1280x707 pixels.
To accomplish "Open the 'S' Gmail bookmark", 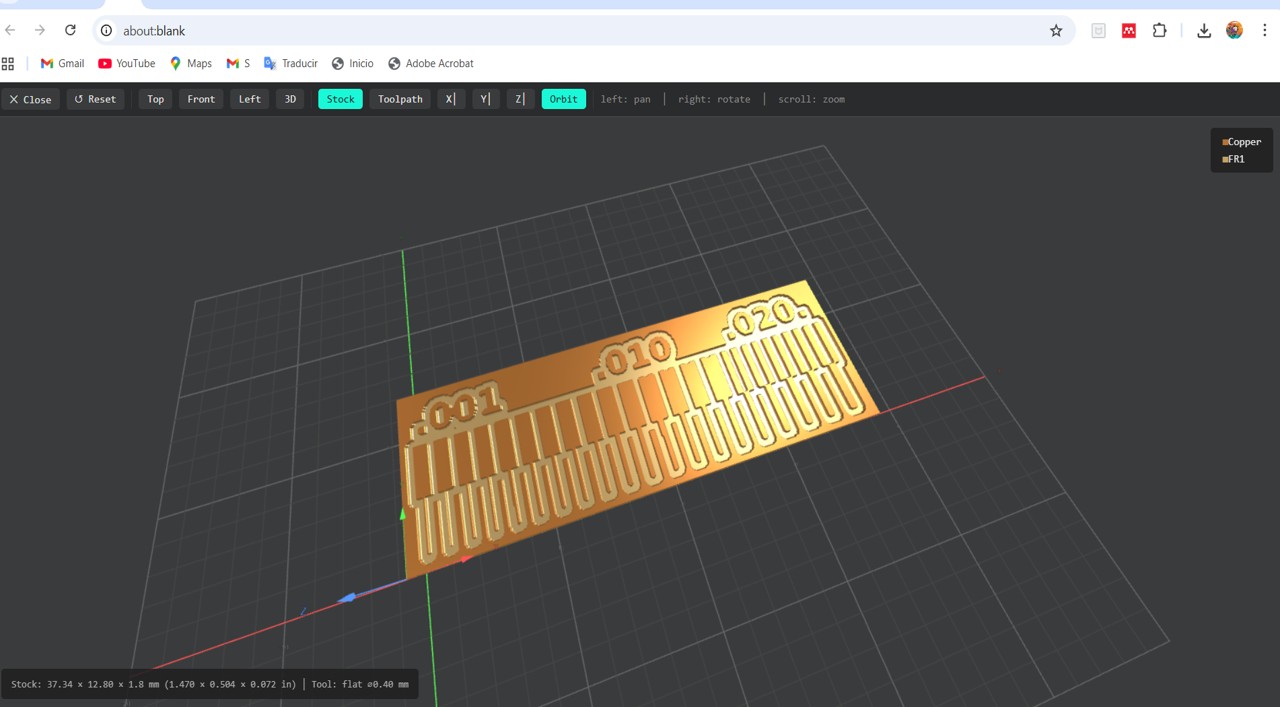I will click(x=238, y=63).
